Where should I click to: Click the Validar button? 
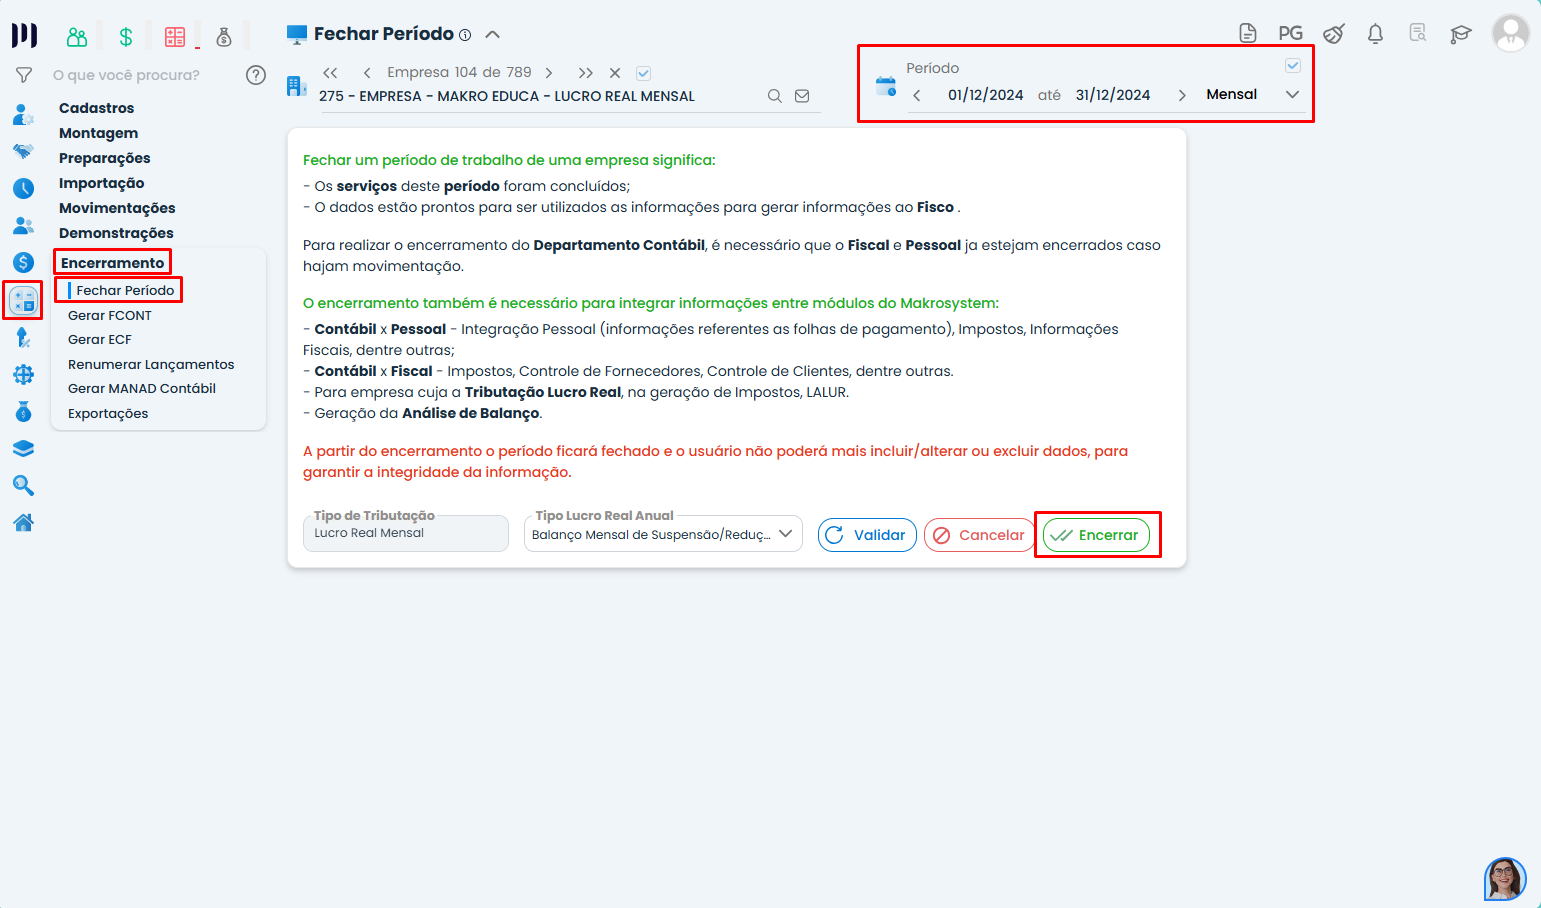(x=867, y=535)
